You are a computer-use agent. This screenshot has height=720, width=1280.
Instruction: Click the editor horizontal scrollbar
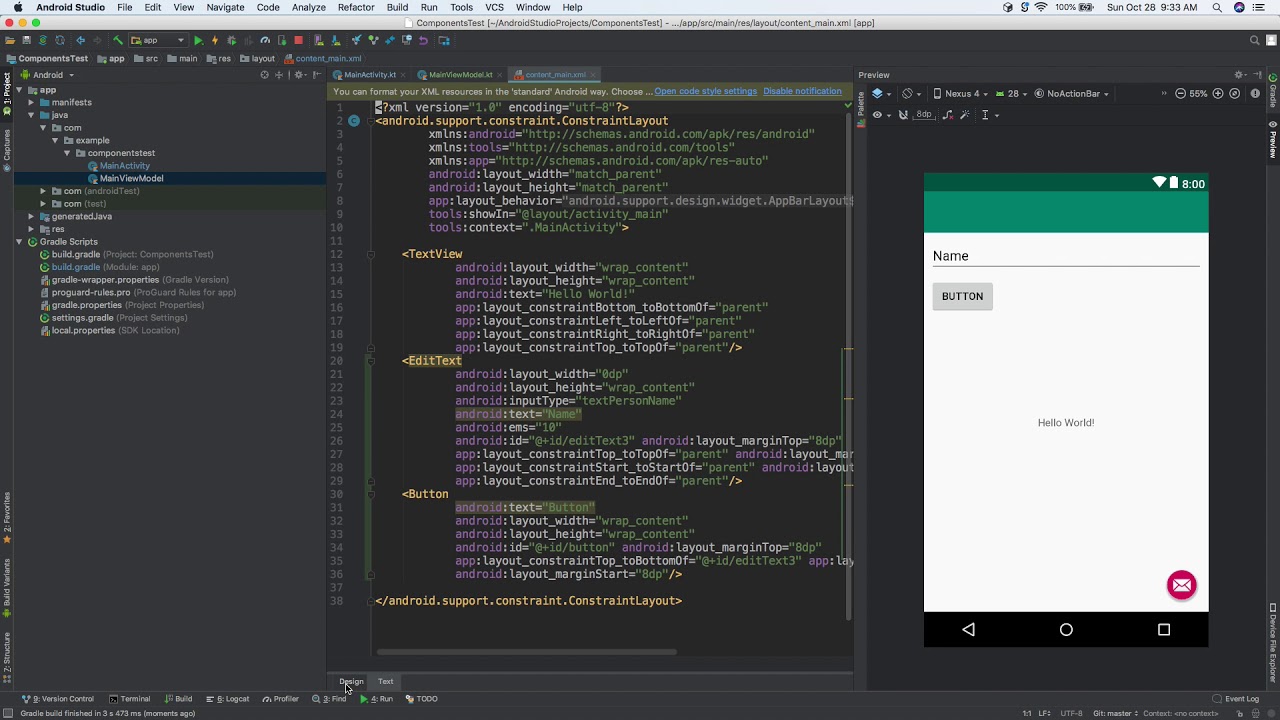(x=527, y=652)
